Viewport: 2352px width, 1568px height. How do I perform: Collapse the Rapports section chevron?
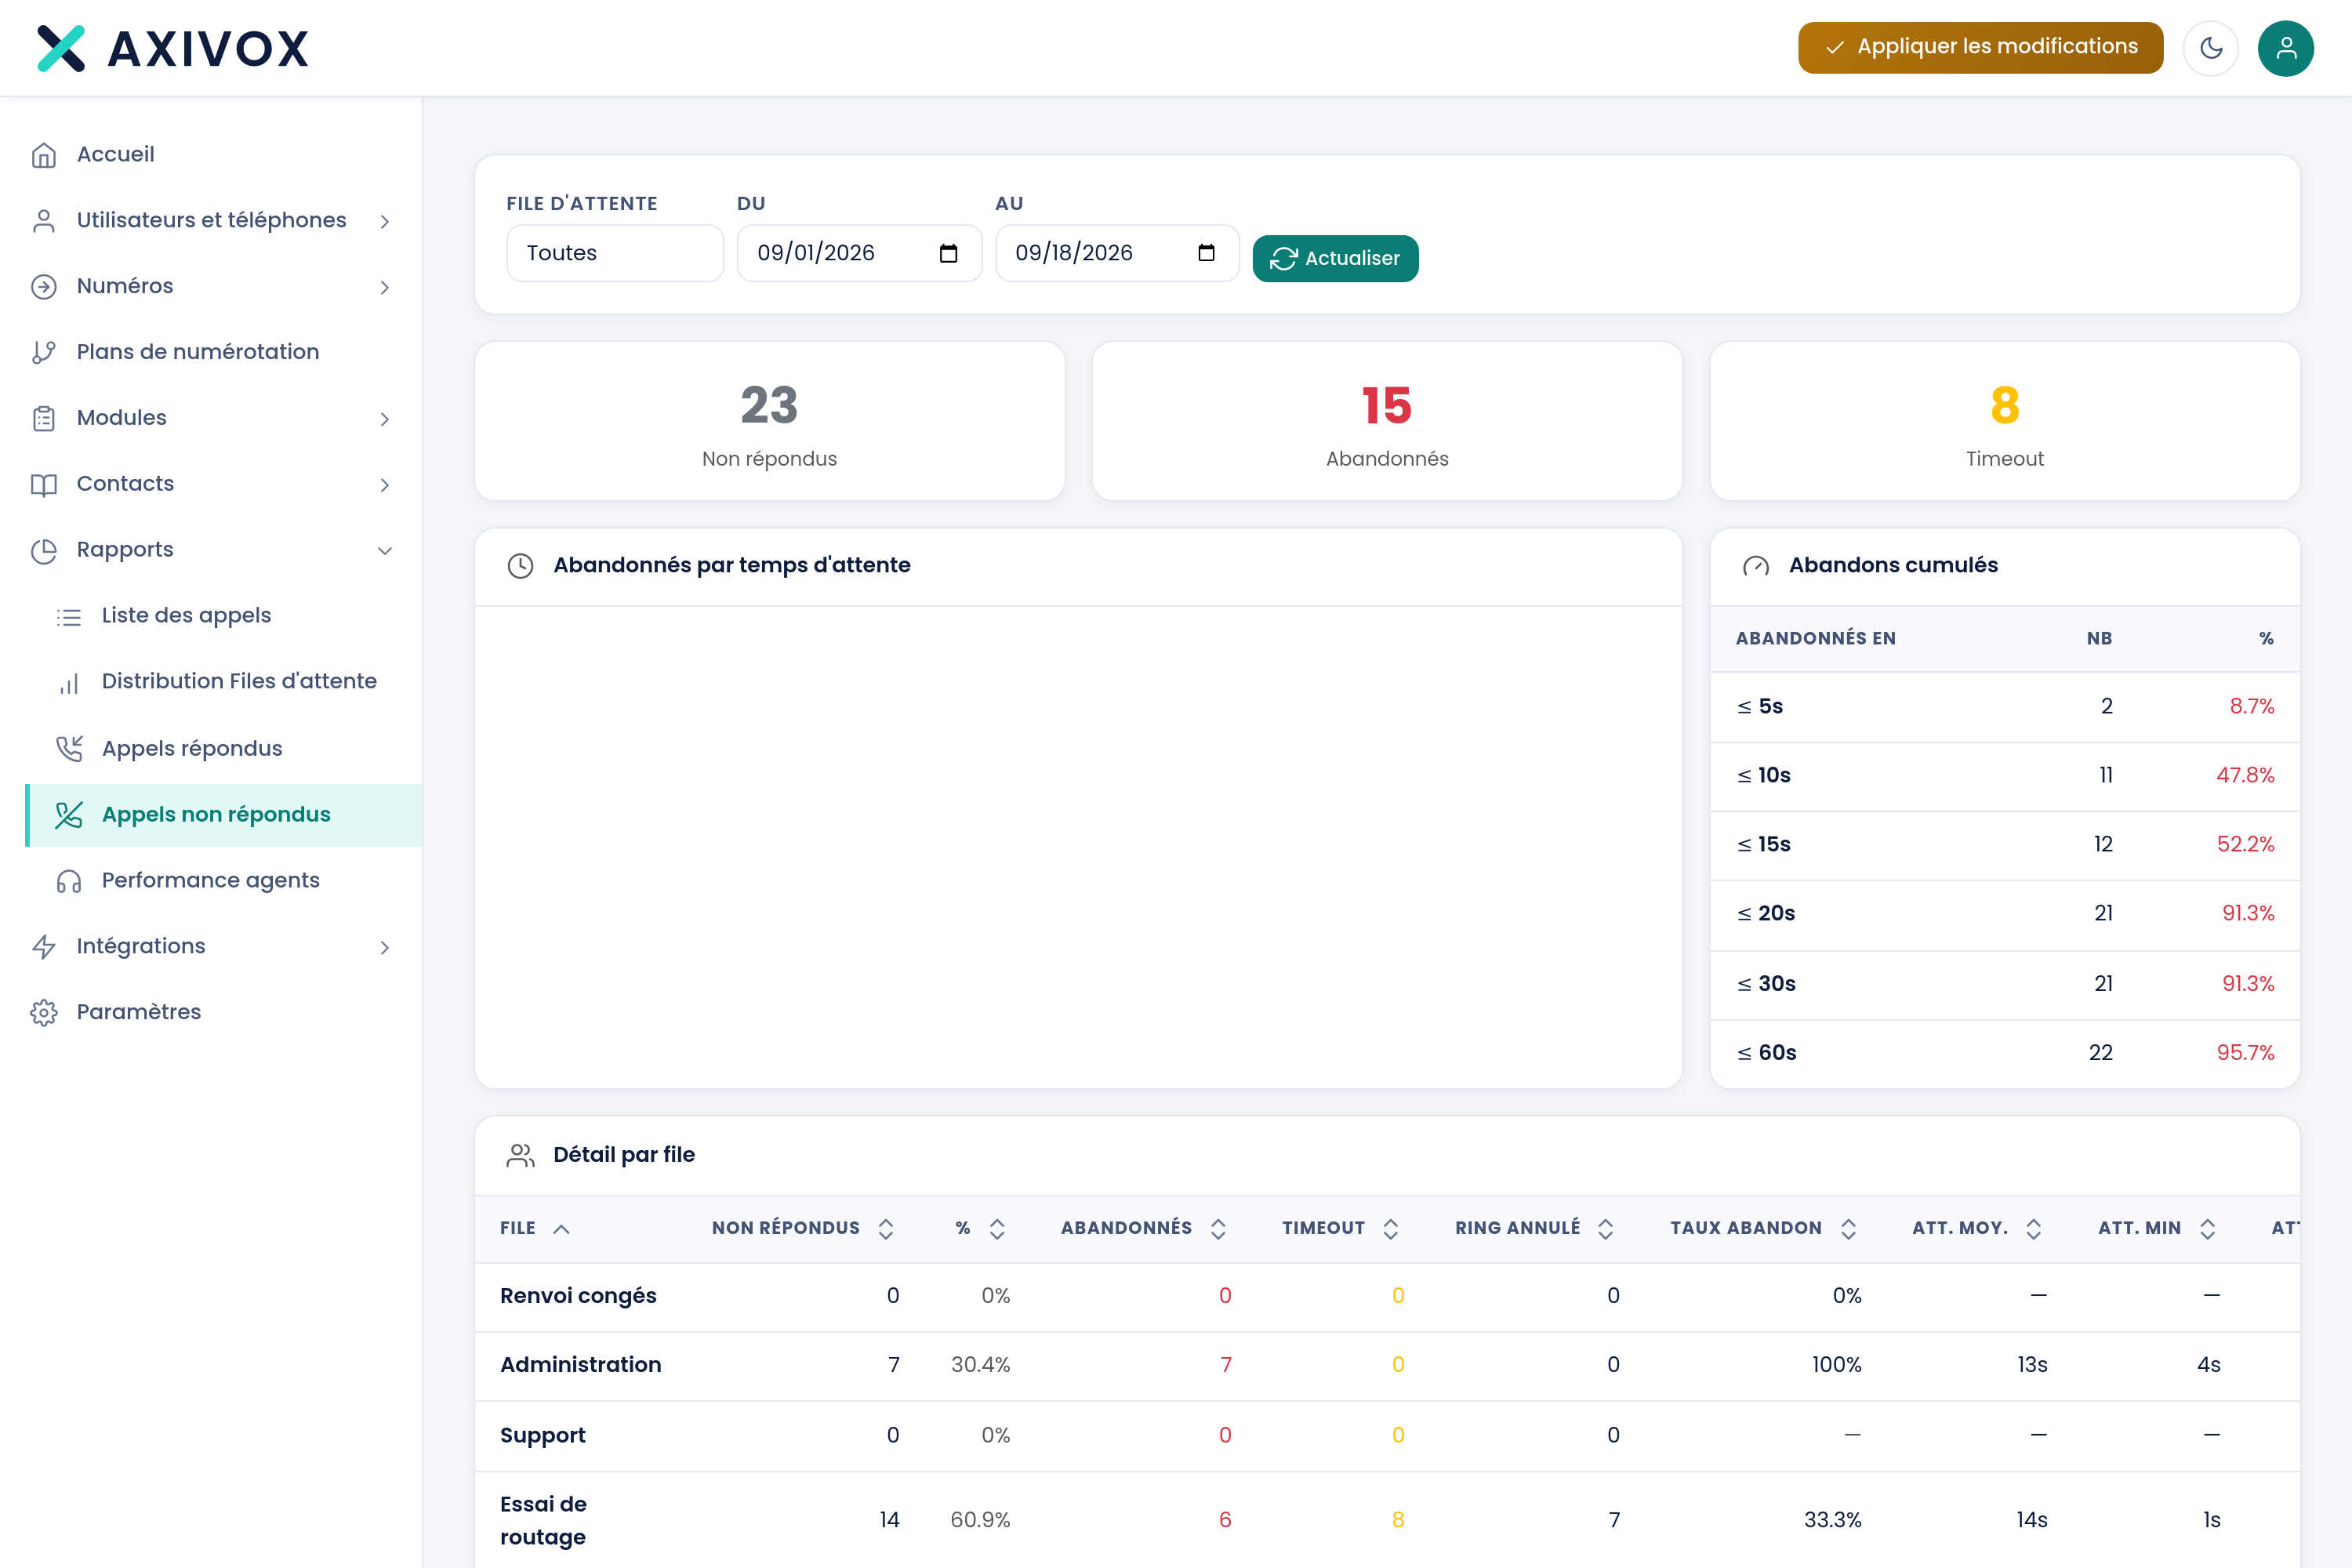pos(385,550)
